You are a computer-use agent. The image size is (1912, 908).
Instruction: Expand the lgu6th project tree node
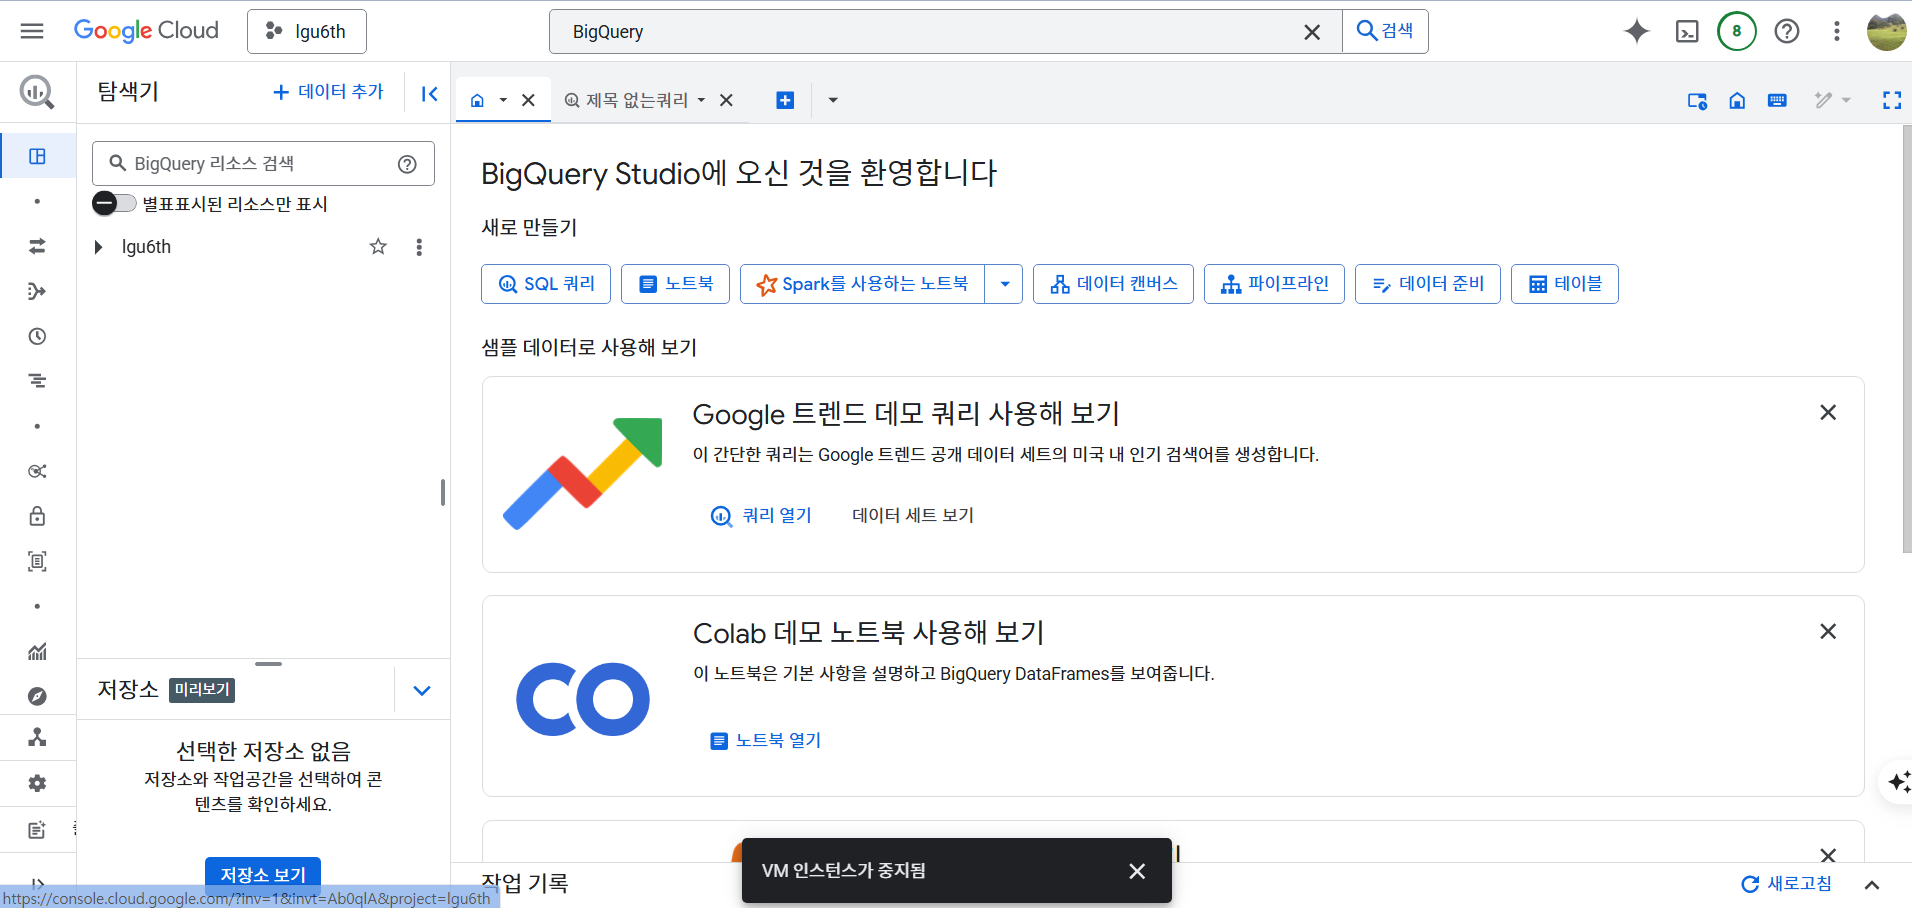pyautogui.click(x=98, y=247)
